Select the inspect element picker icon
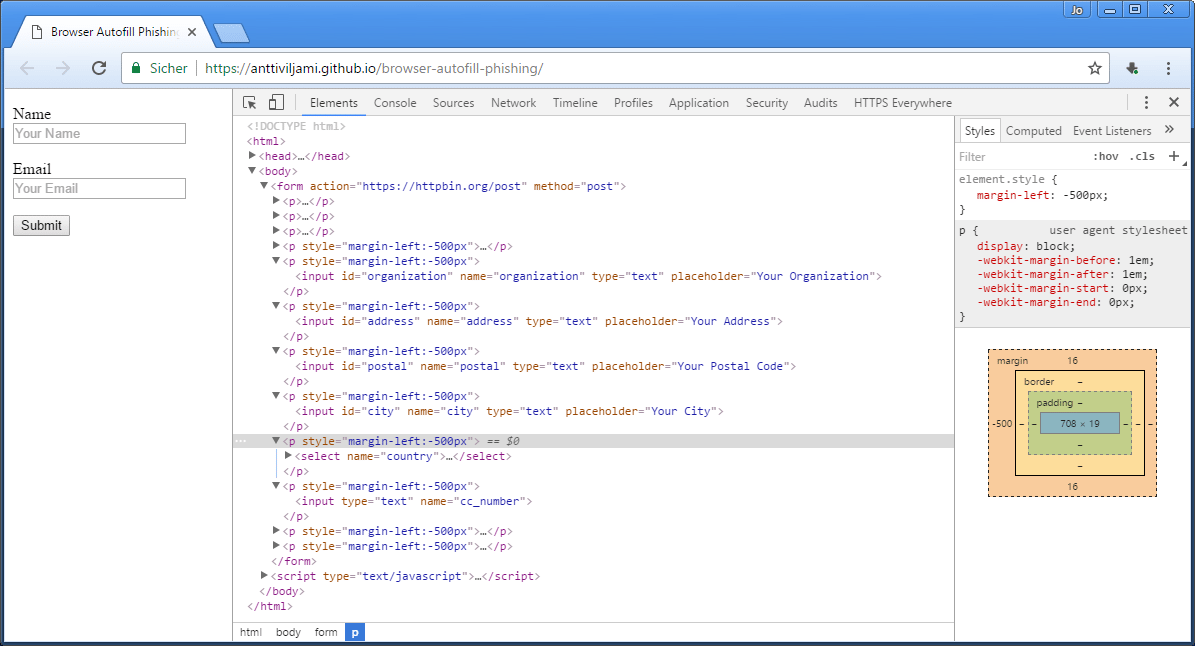This screenshot has width=1195, height=646. (249, 103)
